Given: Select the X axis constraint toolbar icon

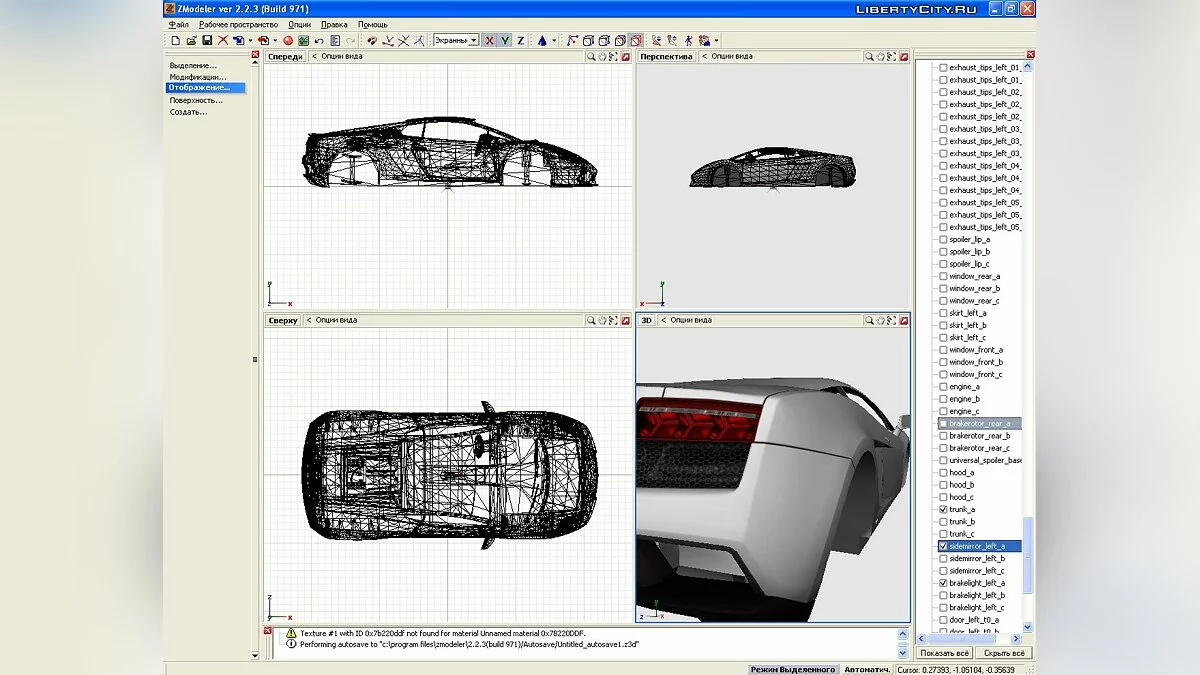Looking at the screenshot, I should [x=489, y=39].
